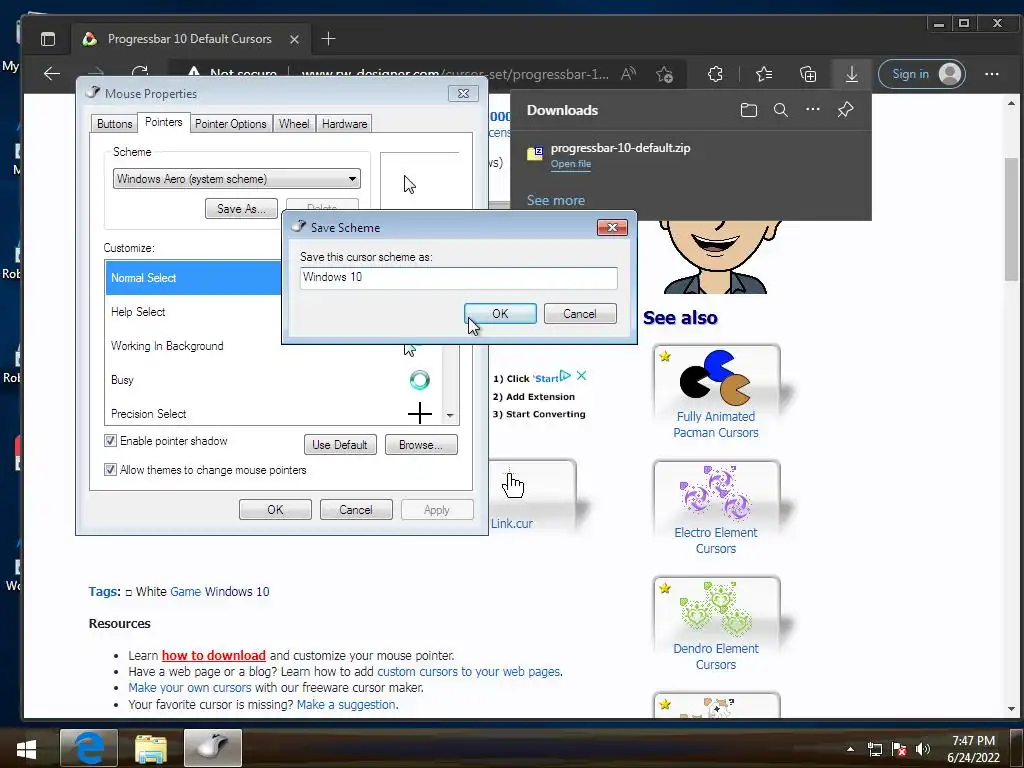Viewport: 1024px width, 768px height.
Task: Add this page to favorites
Action: pos(665,74)
